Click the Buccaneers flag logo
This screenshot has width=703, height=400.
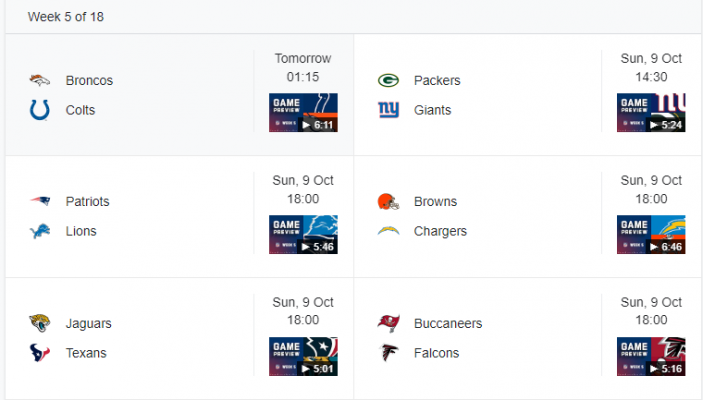click(x=388, y=323)
